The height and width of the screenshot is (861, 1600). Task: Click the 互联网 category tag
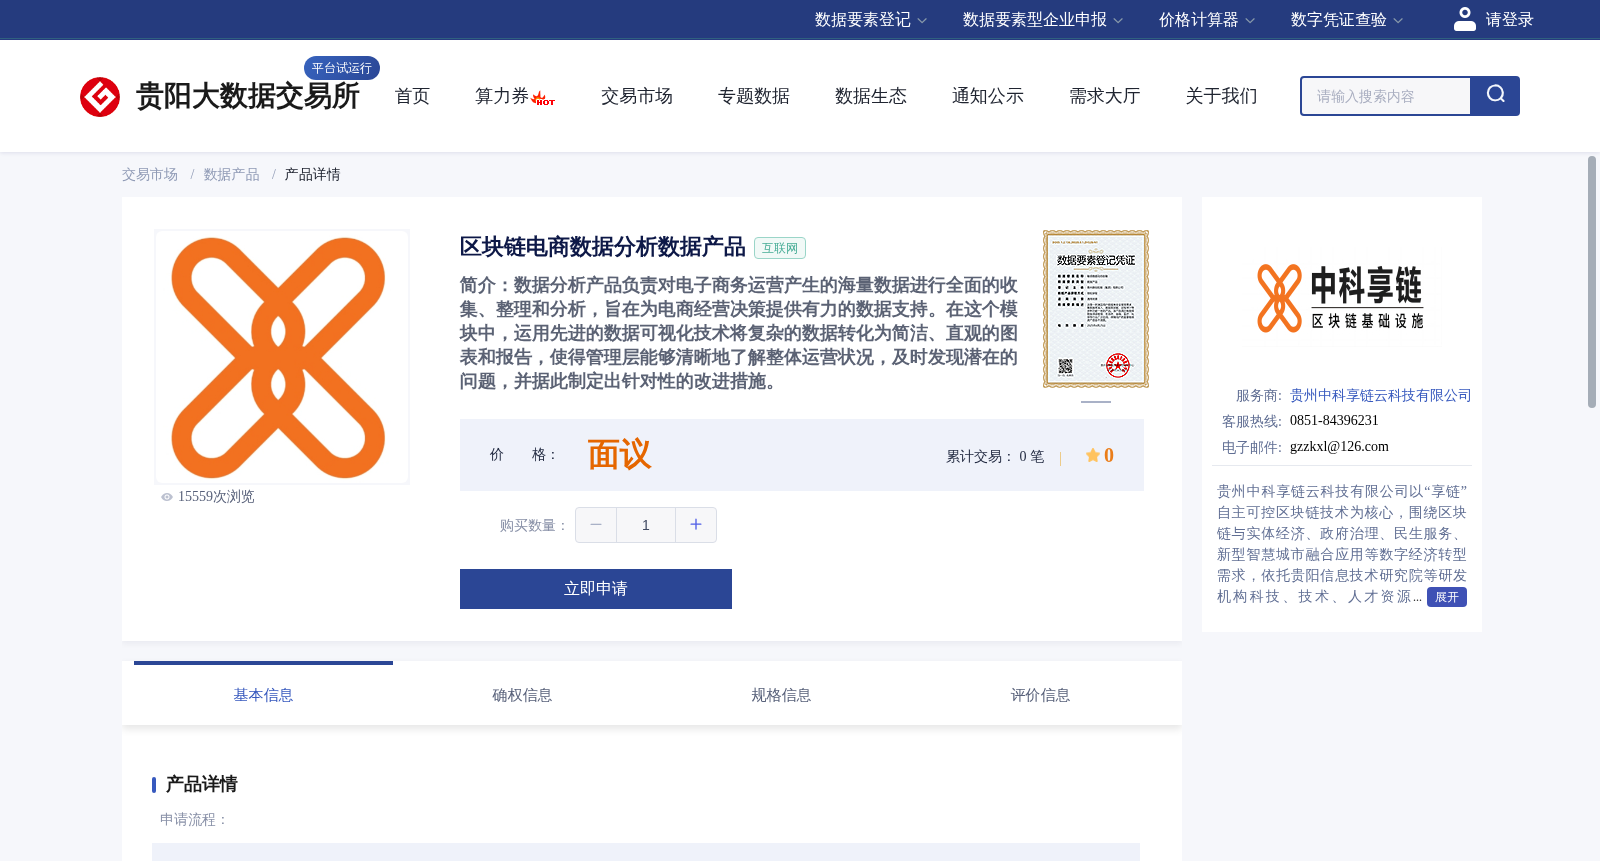pyautogui.click(x=780, y=249)
